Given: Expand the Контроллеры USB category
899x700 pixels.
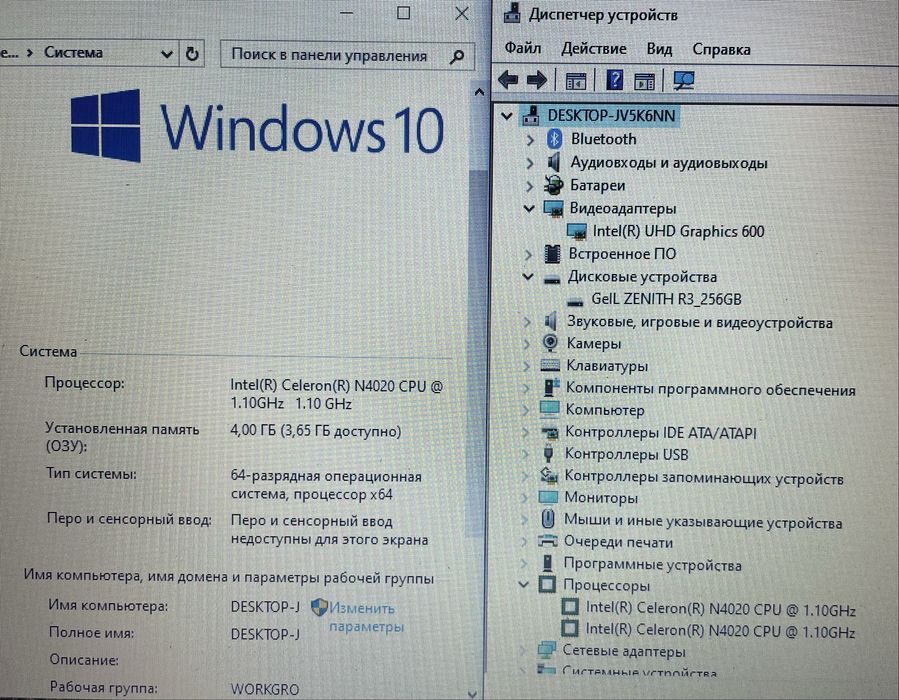Looking at the screenshot, I should point(525,454).
